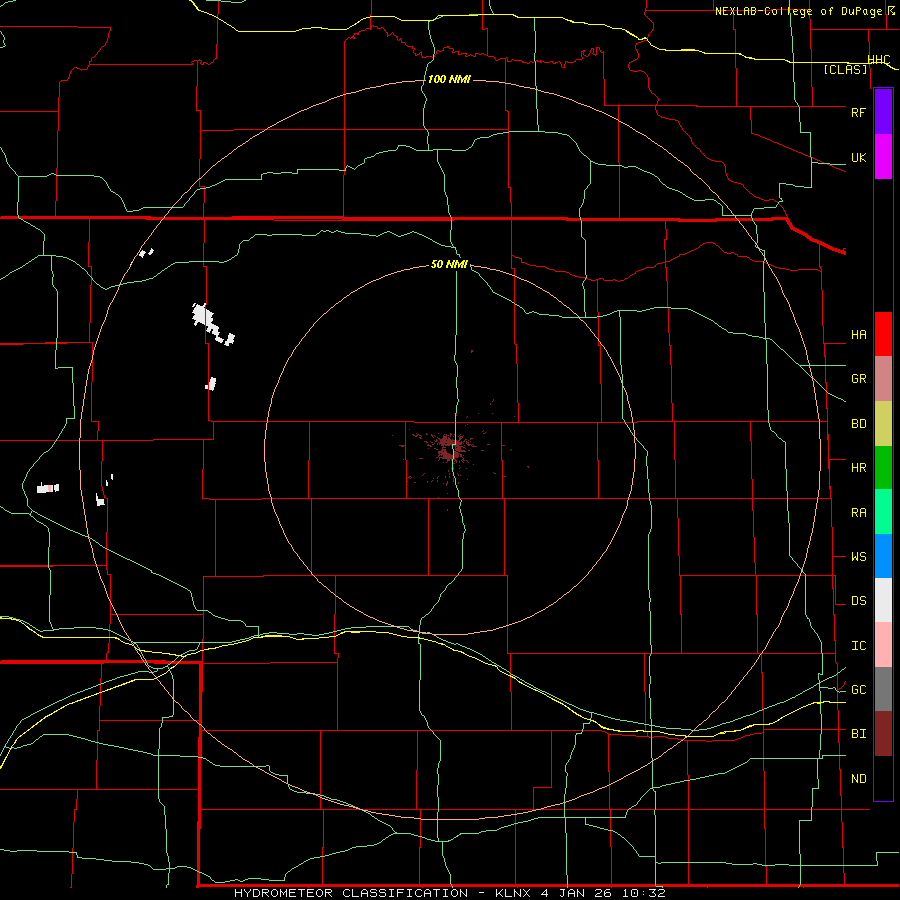Click the [CLAS] units label
The image size is (900, 900).
[x=845, y=69]
